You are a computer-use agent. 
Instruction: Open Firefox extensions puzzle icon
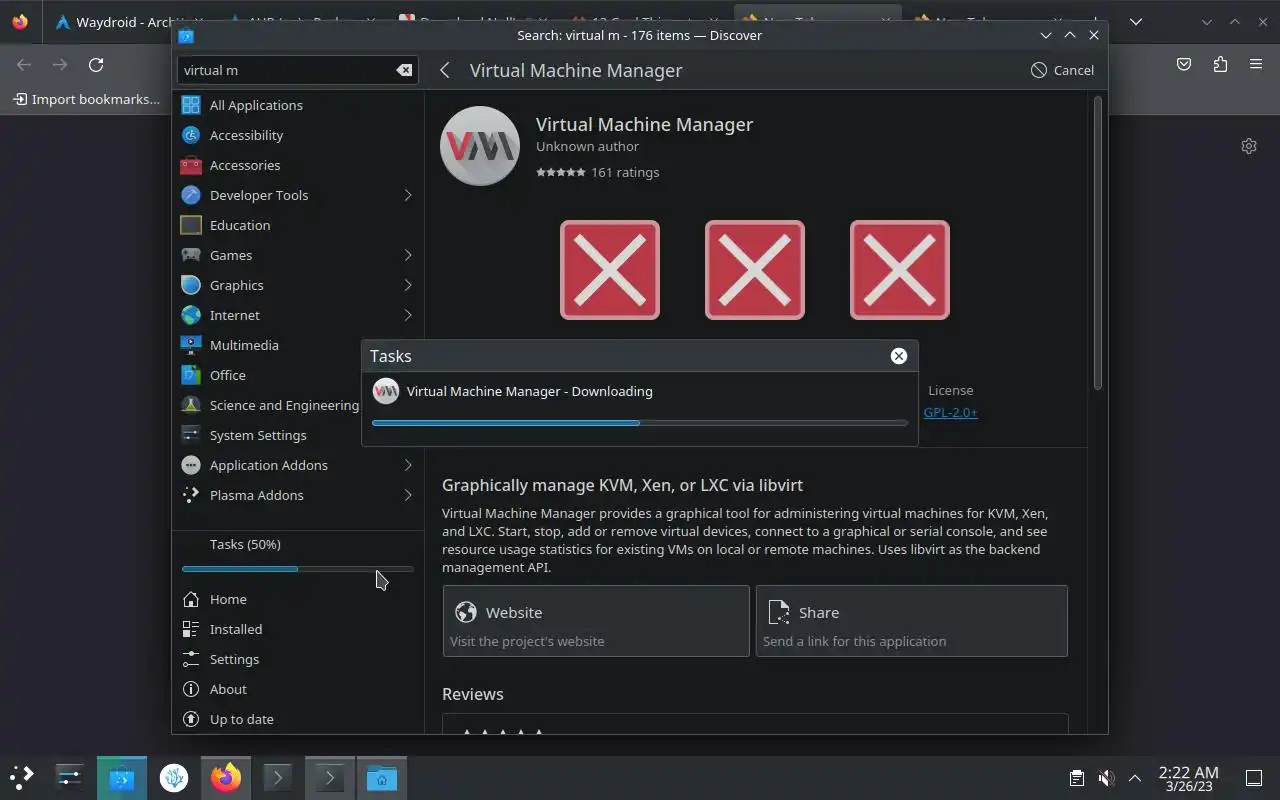(x=1220, y=64)
